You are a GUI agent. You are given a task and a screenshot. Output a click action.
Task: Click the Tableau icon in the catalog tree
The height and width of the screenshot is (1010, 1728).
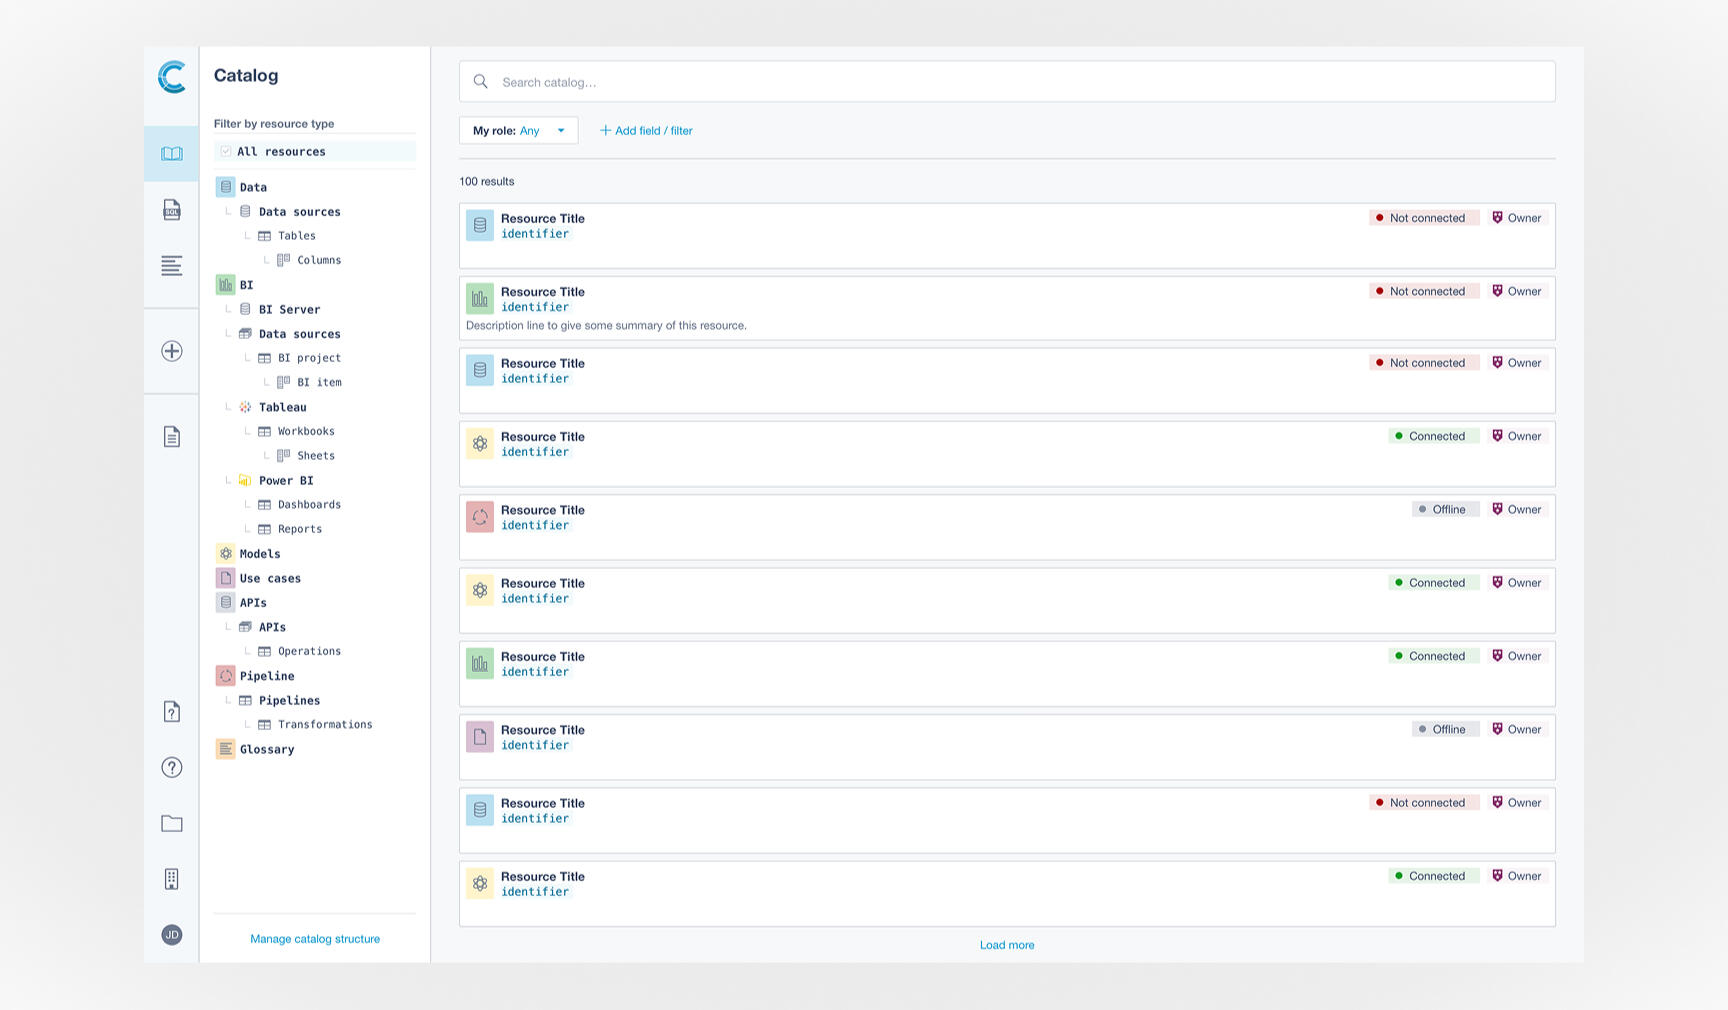point(244,407)
